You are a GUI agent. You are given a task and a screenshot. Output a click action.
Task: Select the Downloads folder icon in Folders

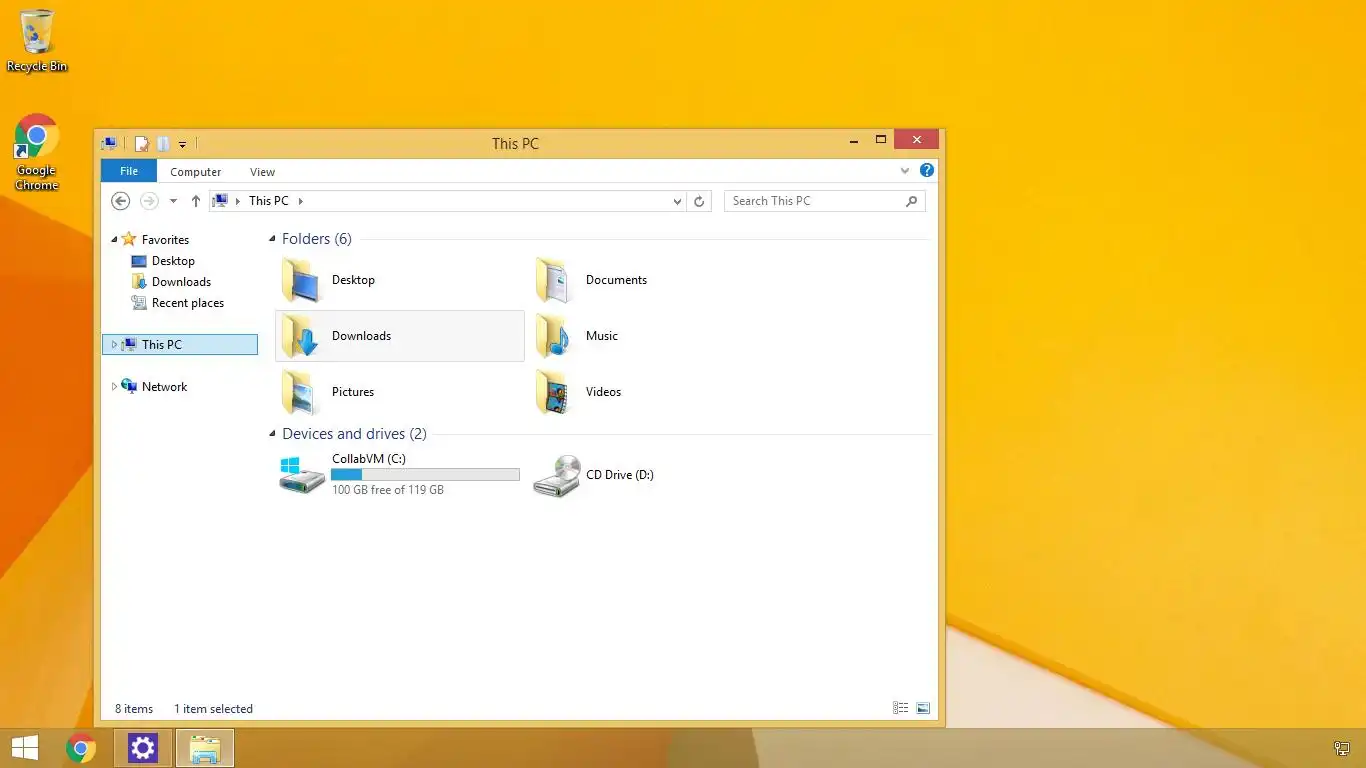300,336
